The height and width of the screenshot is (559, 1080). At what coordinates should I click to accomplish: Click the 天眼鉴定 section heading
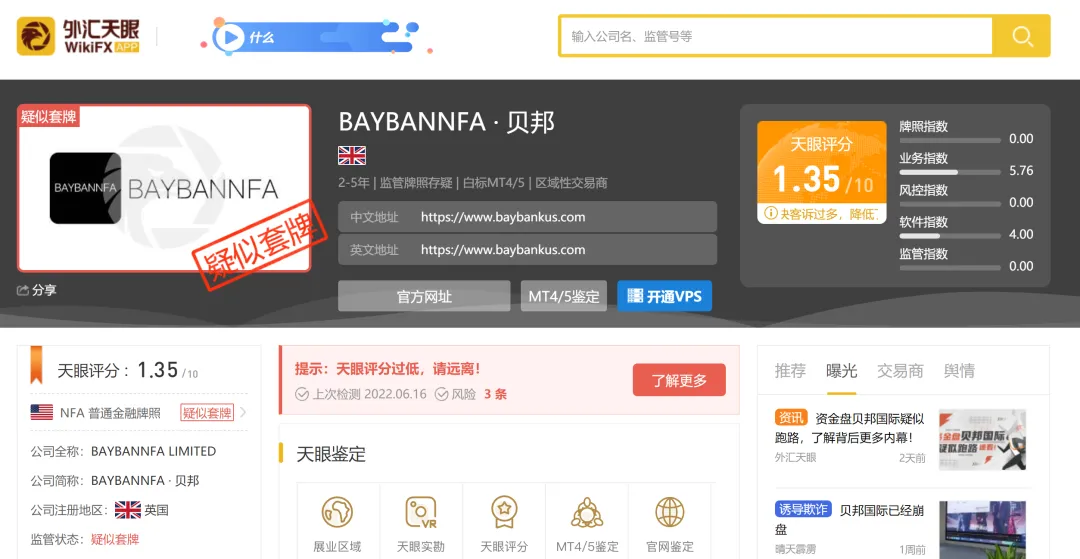point(331,454)
